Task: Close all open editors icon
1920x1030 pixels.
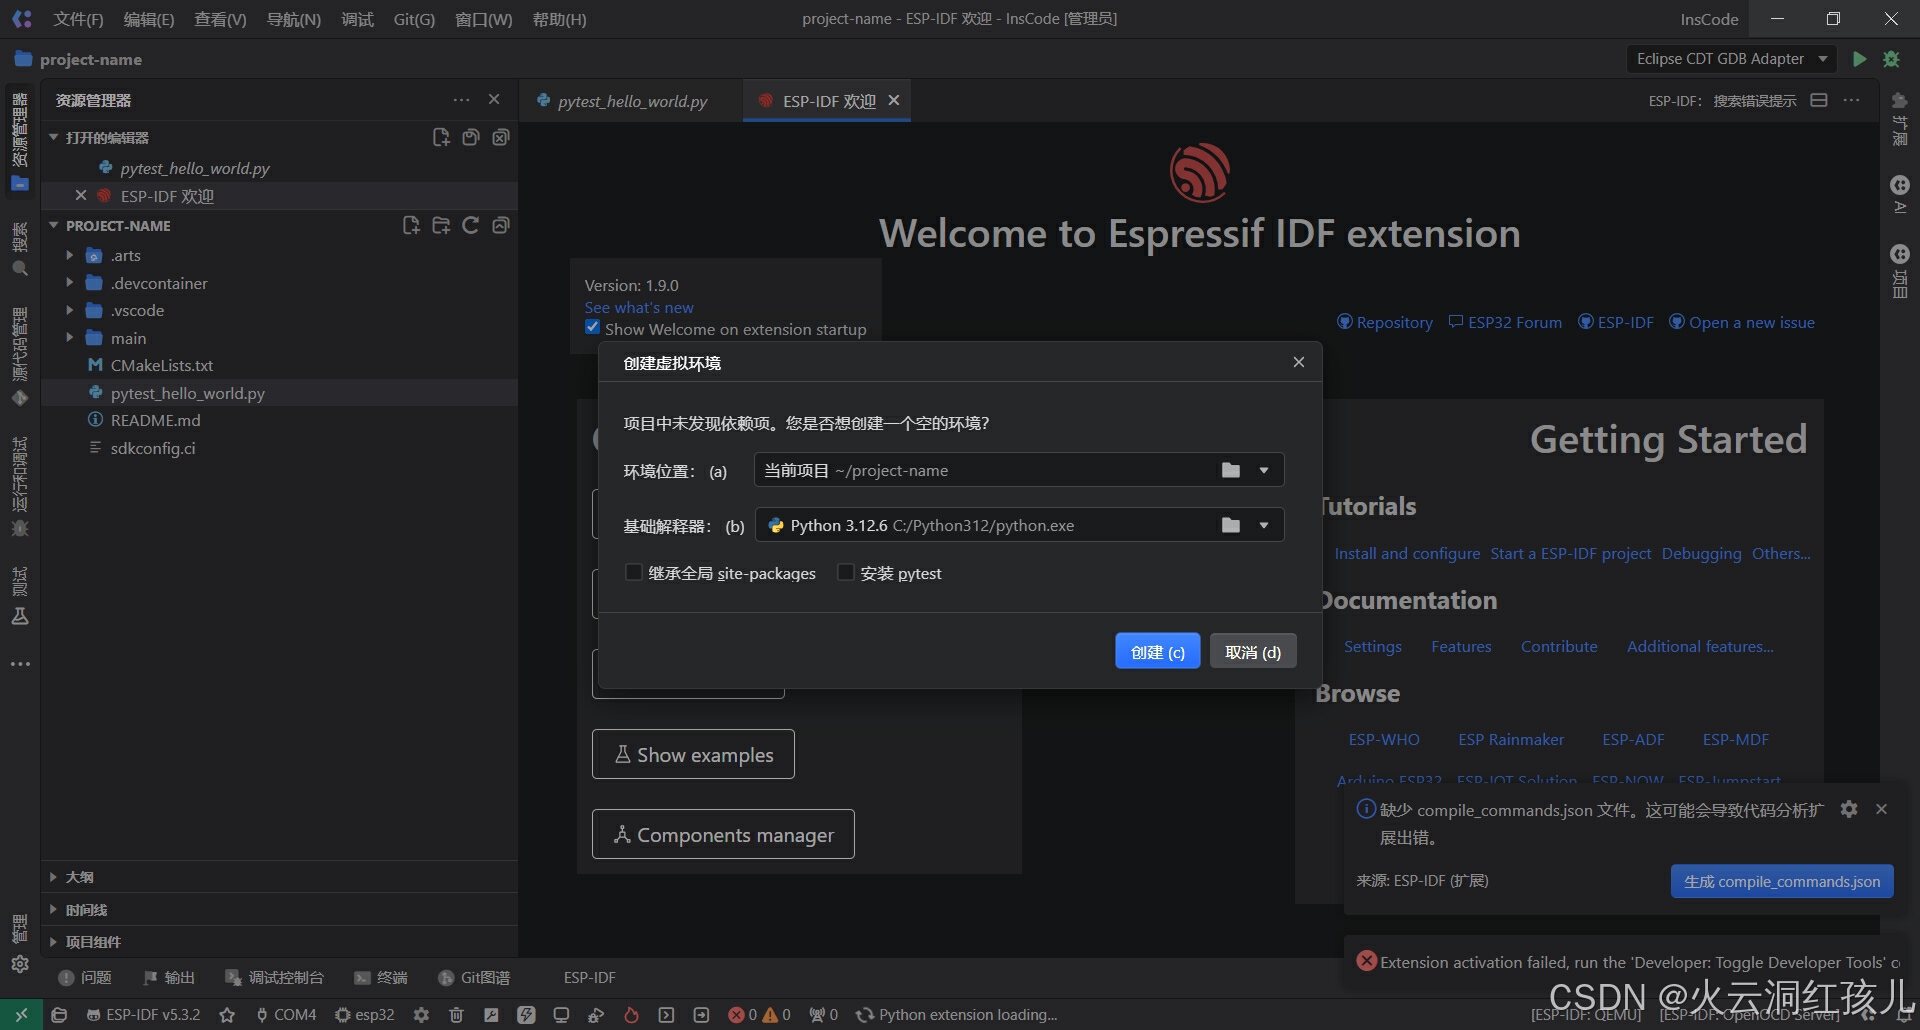Action: click(501, 137)
